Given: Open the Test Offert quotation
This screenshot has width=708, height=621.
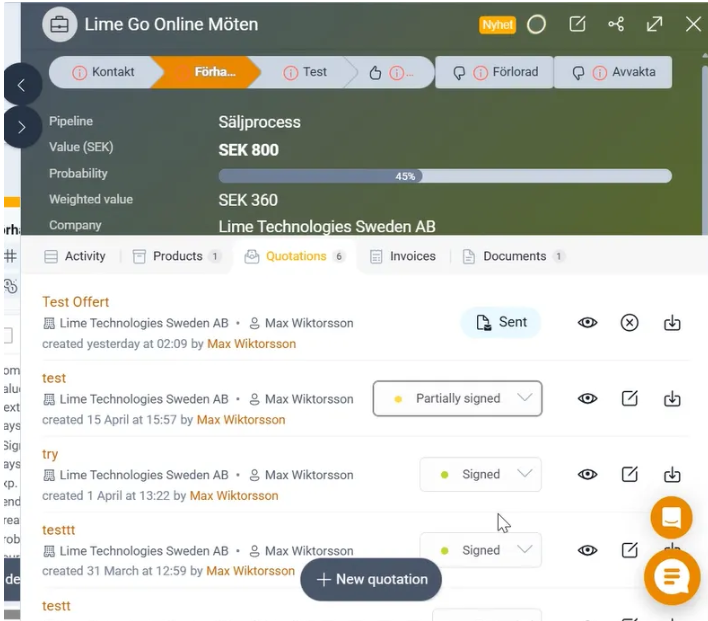Looking at the screenshot, I should point(75,302).
